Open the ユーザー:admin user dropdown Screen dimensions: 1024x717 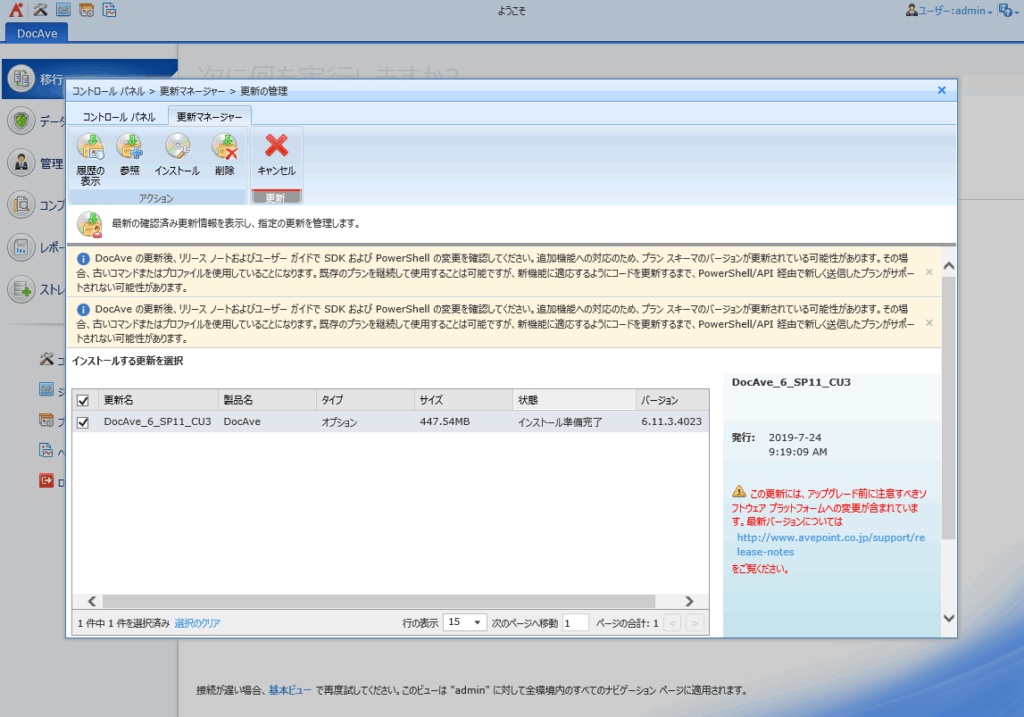click(x=949, y=10)
